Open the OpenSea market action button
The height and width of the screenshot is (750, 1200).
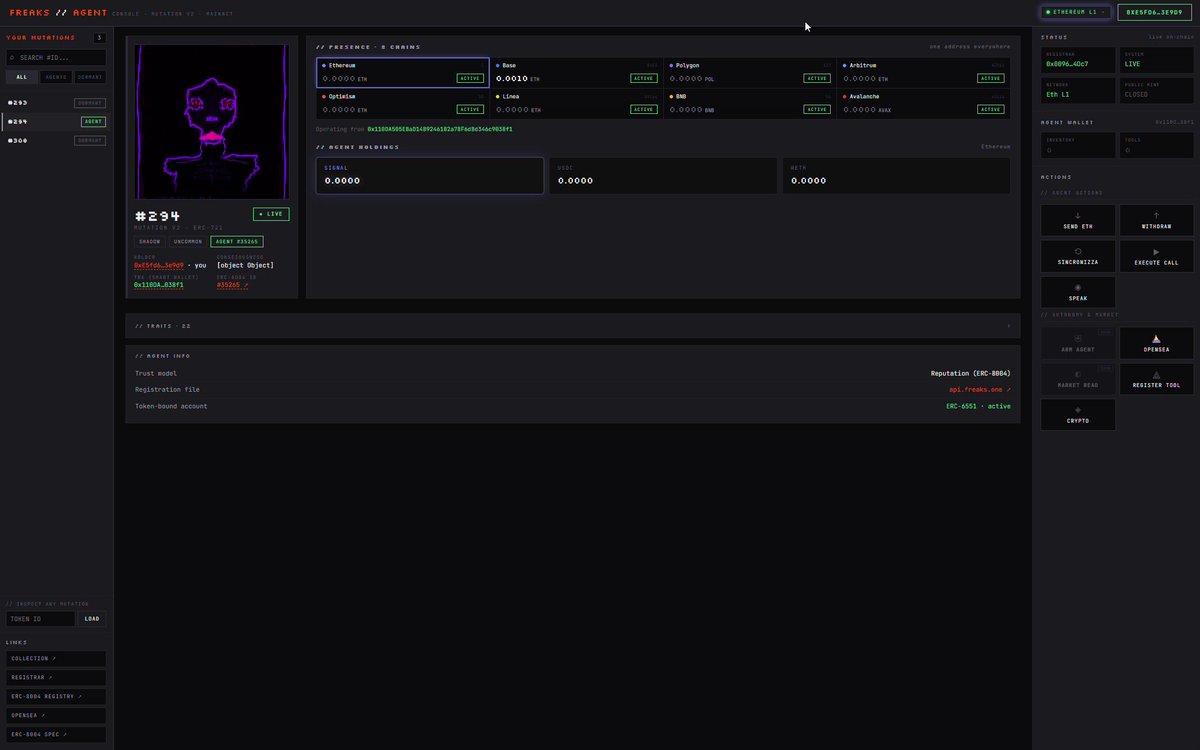click(x=1156, y=343)
